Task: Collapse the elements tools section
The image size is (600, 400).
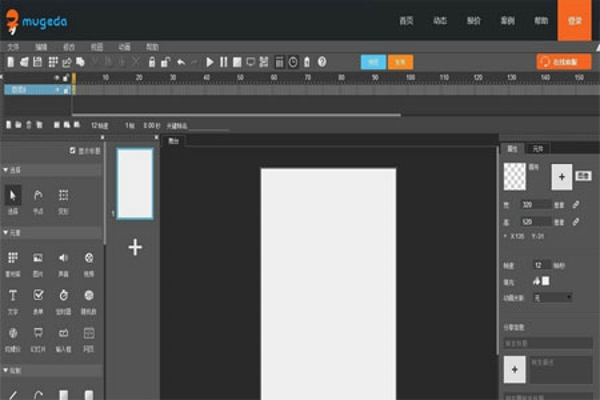Action: tap(6, 232)
